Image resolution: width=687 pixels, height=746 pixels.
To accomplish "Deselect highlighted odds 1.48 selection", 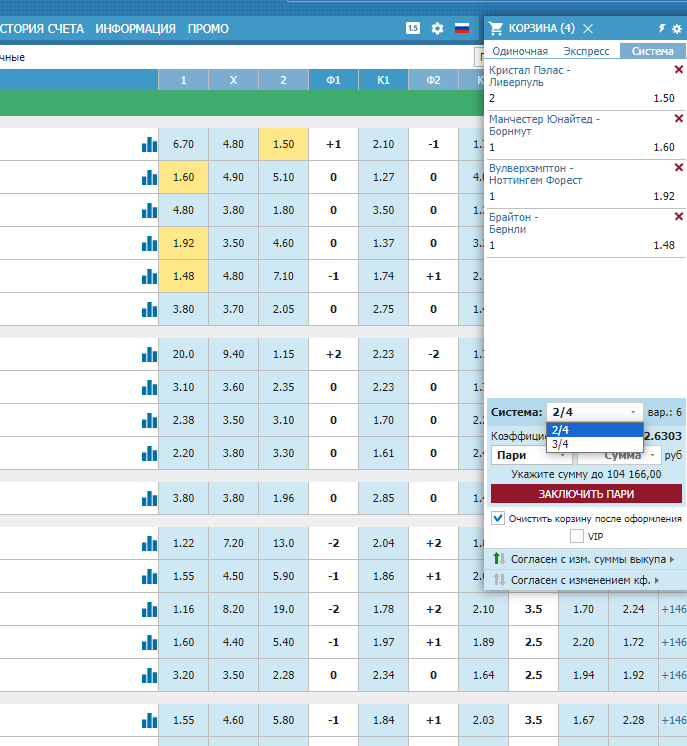I will (x=184, y=276).
